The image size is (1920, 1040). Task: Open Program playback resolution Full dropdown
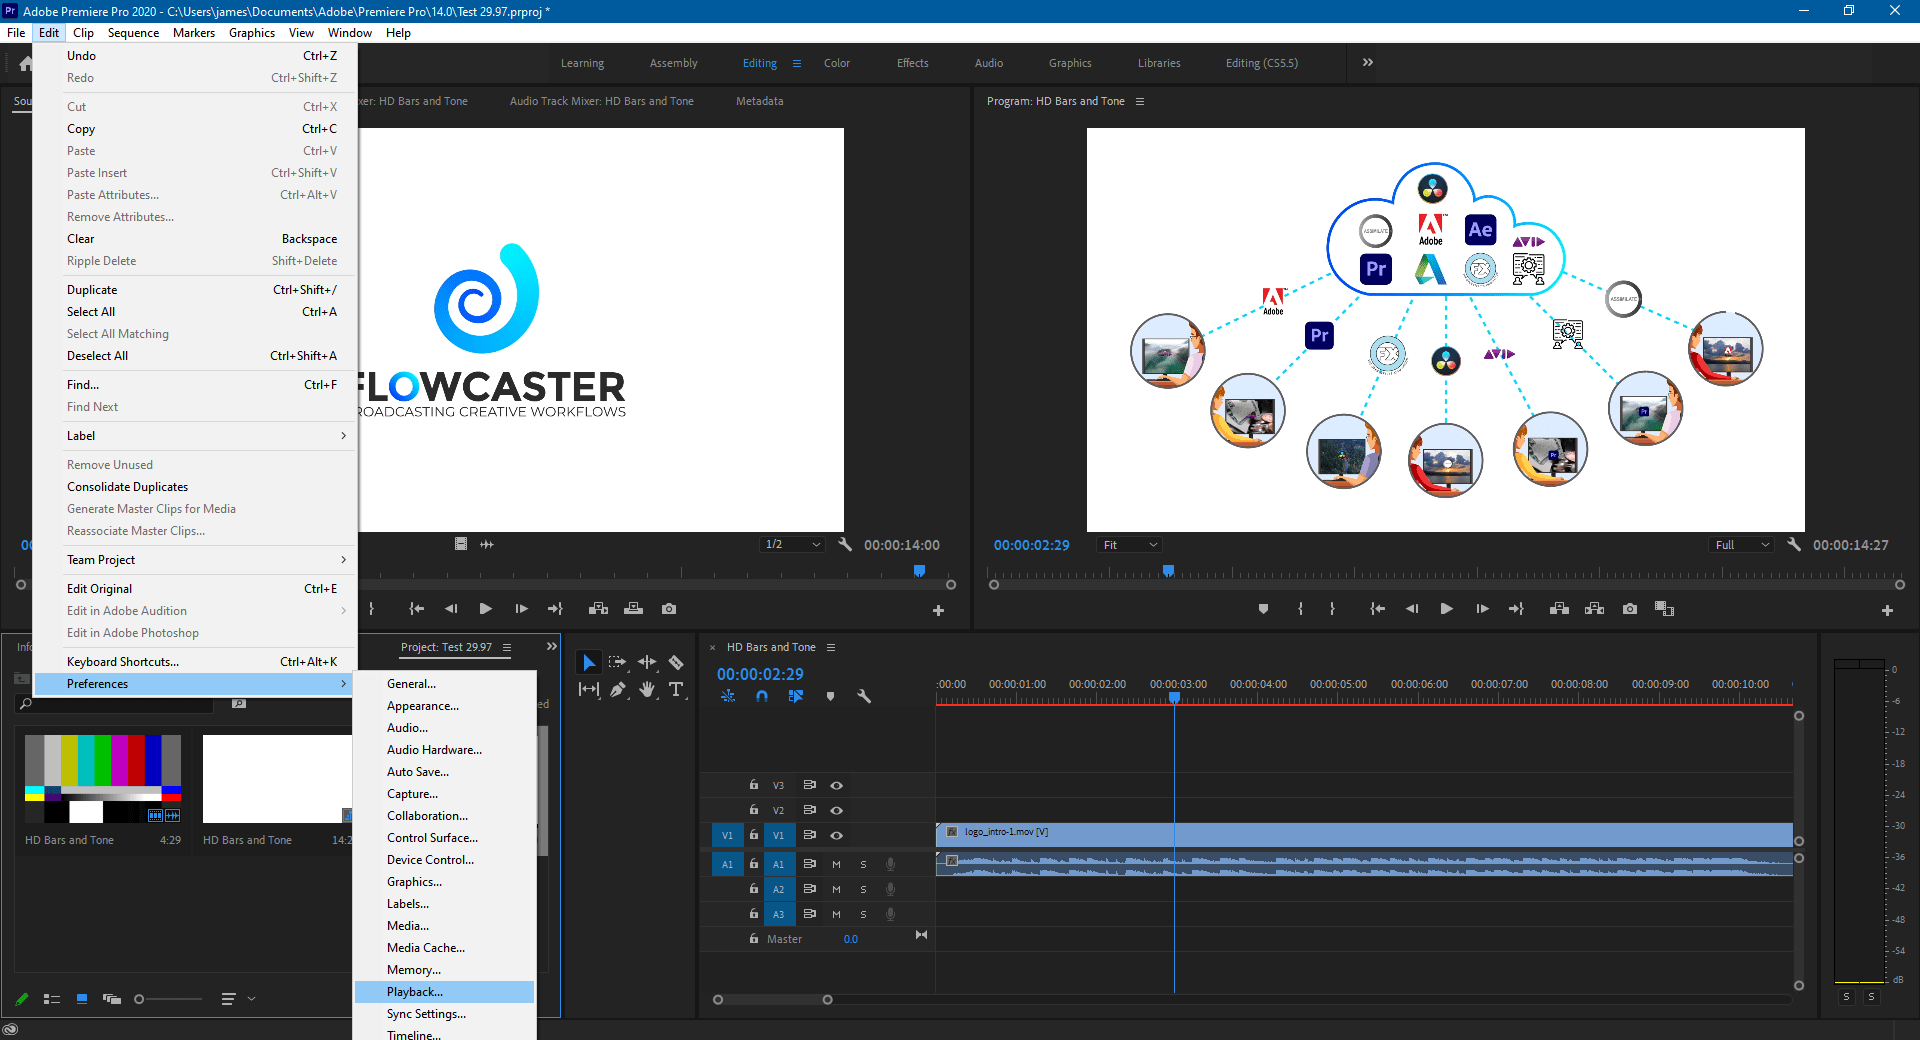point(1742,545)
